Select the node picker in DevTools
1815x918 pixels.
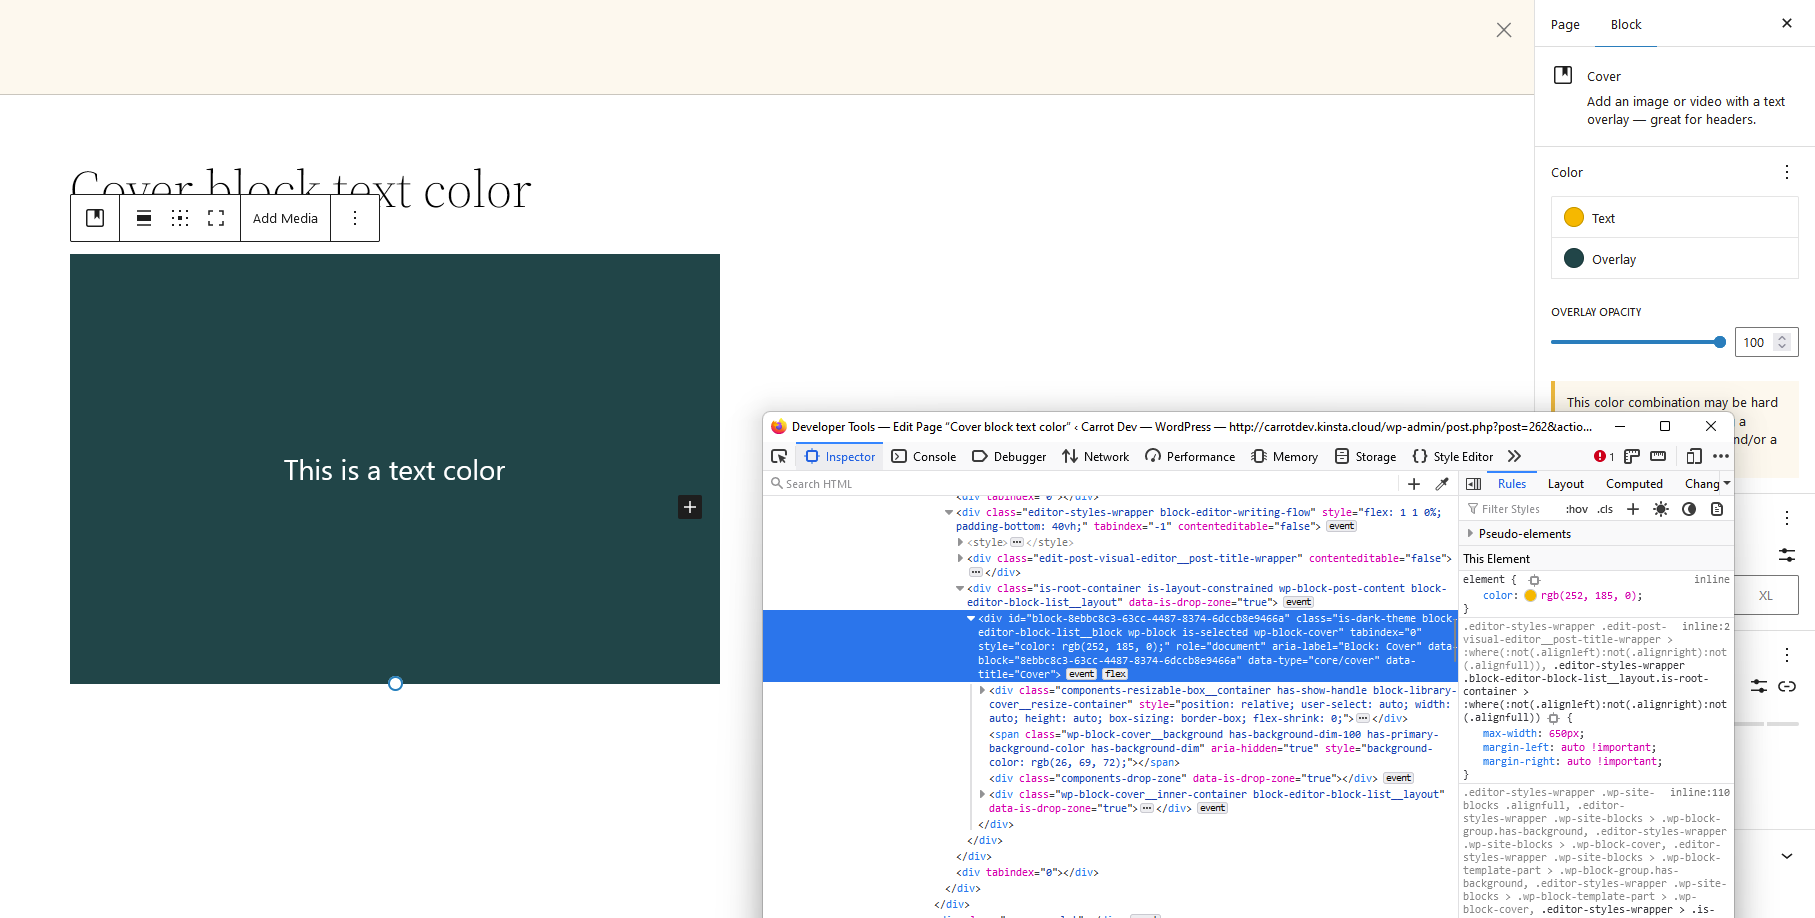pos(778,456)
